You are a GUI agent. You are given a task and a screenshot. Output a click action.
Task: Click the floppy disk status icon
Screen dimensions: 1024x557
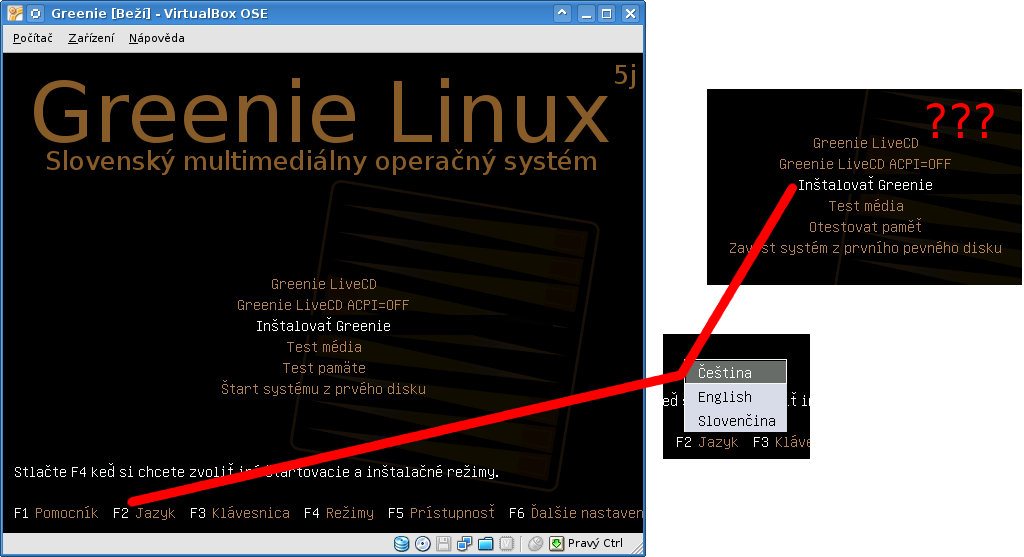[x=443, y=543]
